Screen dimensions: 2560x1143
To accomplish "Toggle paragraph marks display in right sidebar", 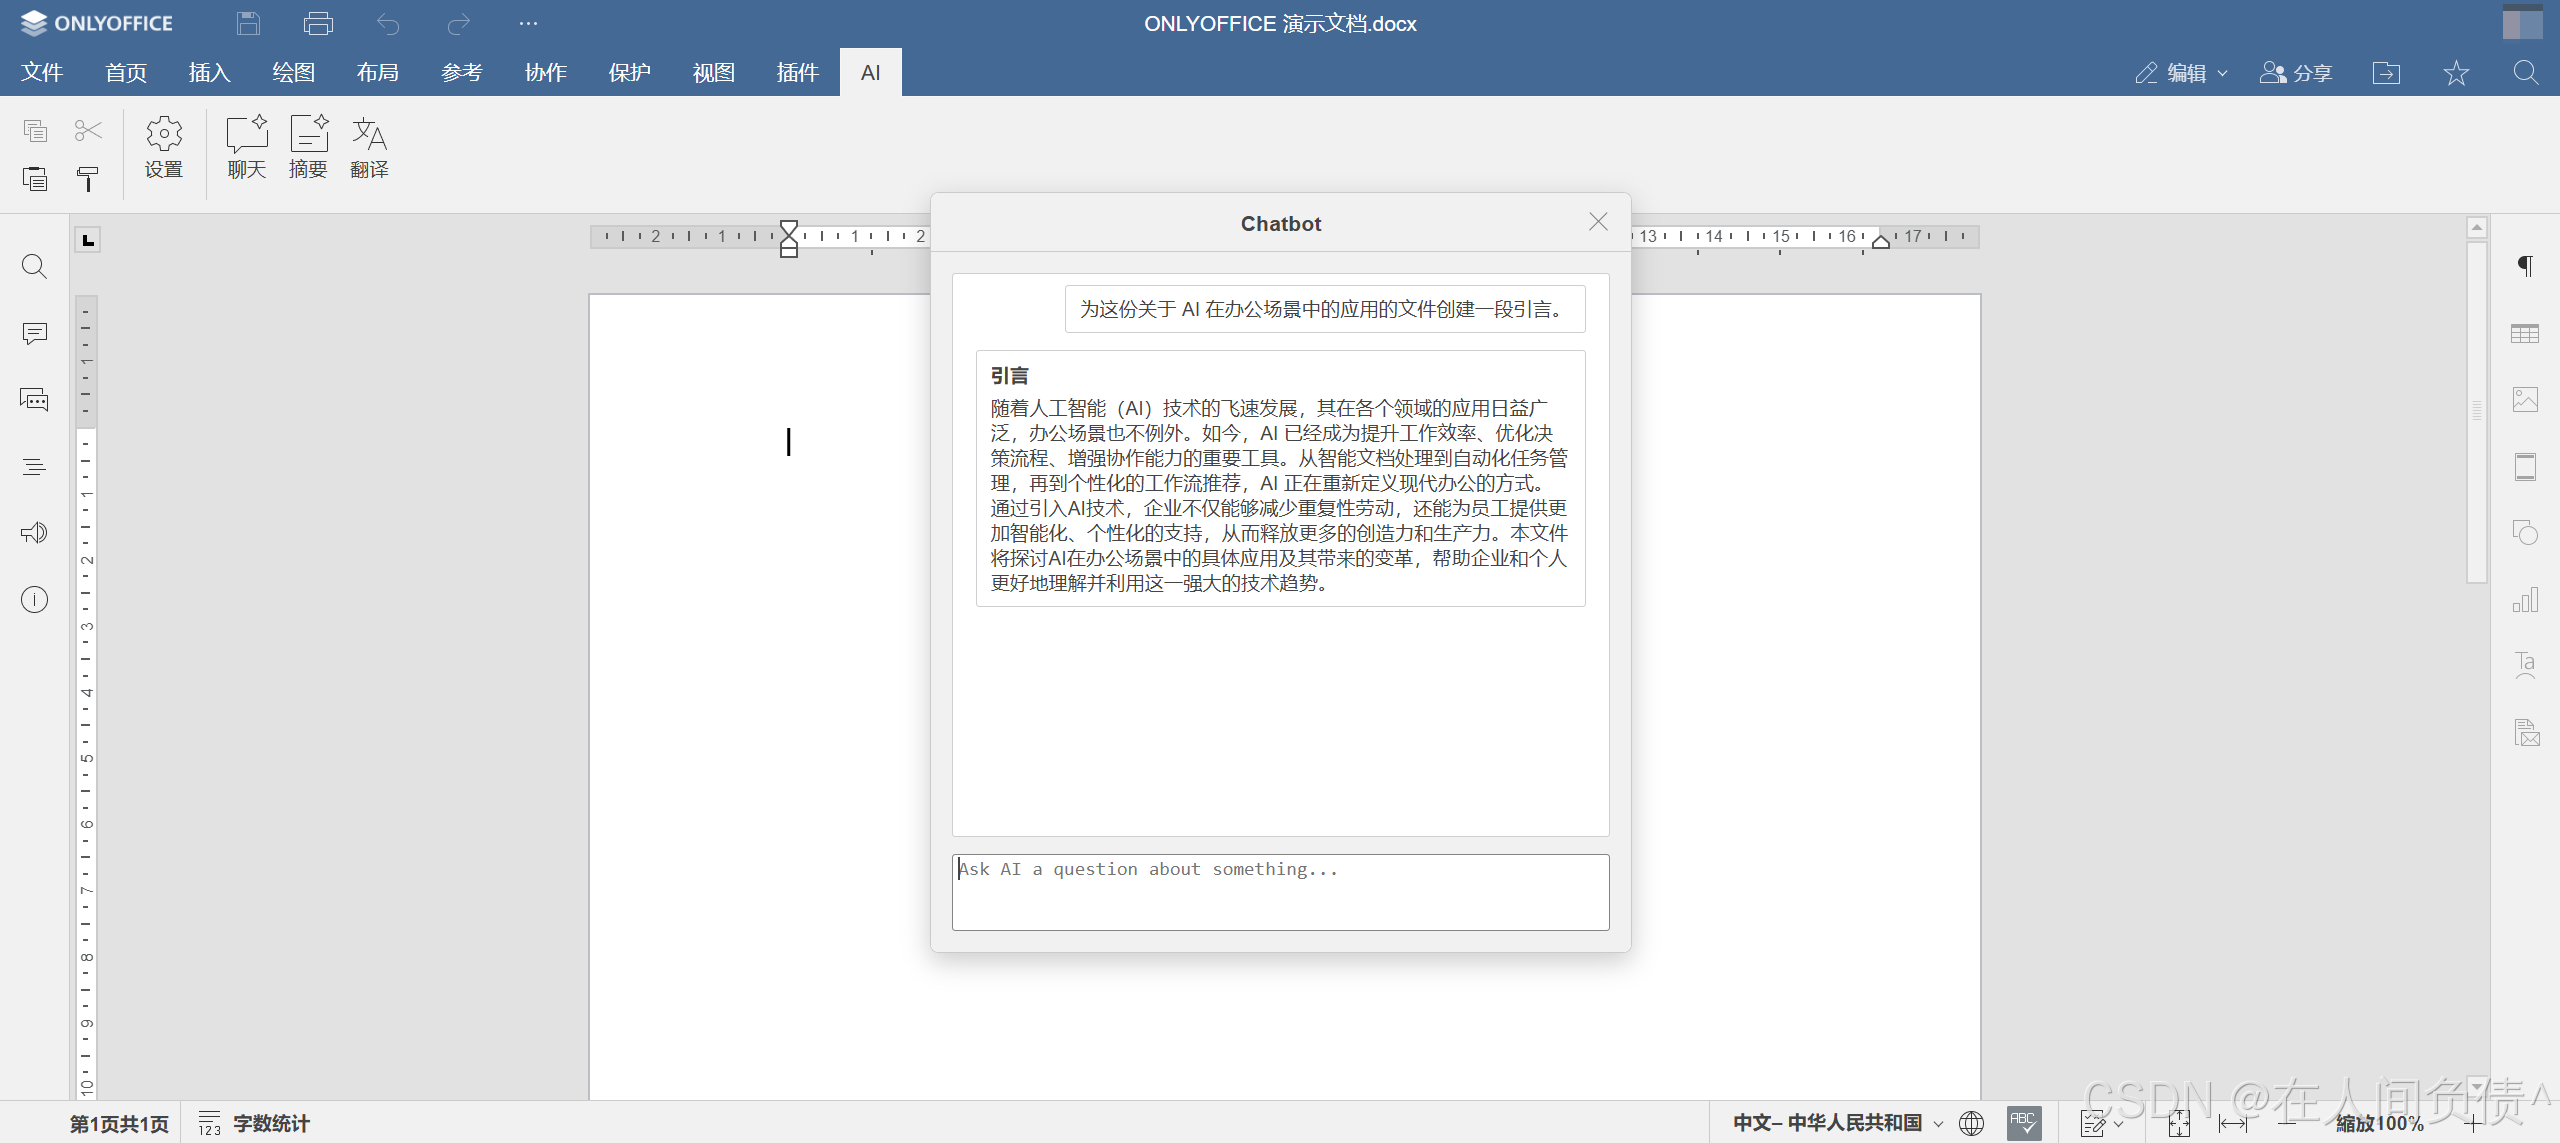I will click(2527, 266).
